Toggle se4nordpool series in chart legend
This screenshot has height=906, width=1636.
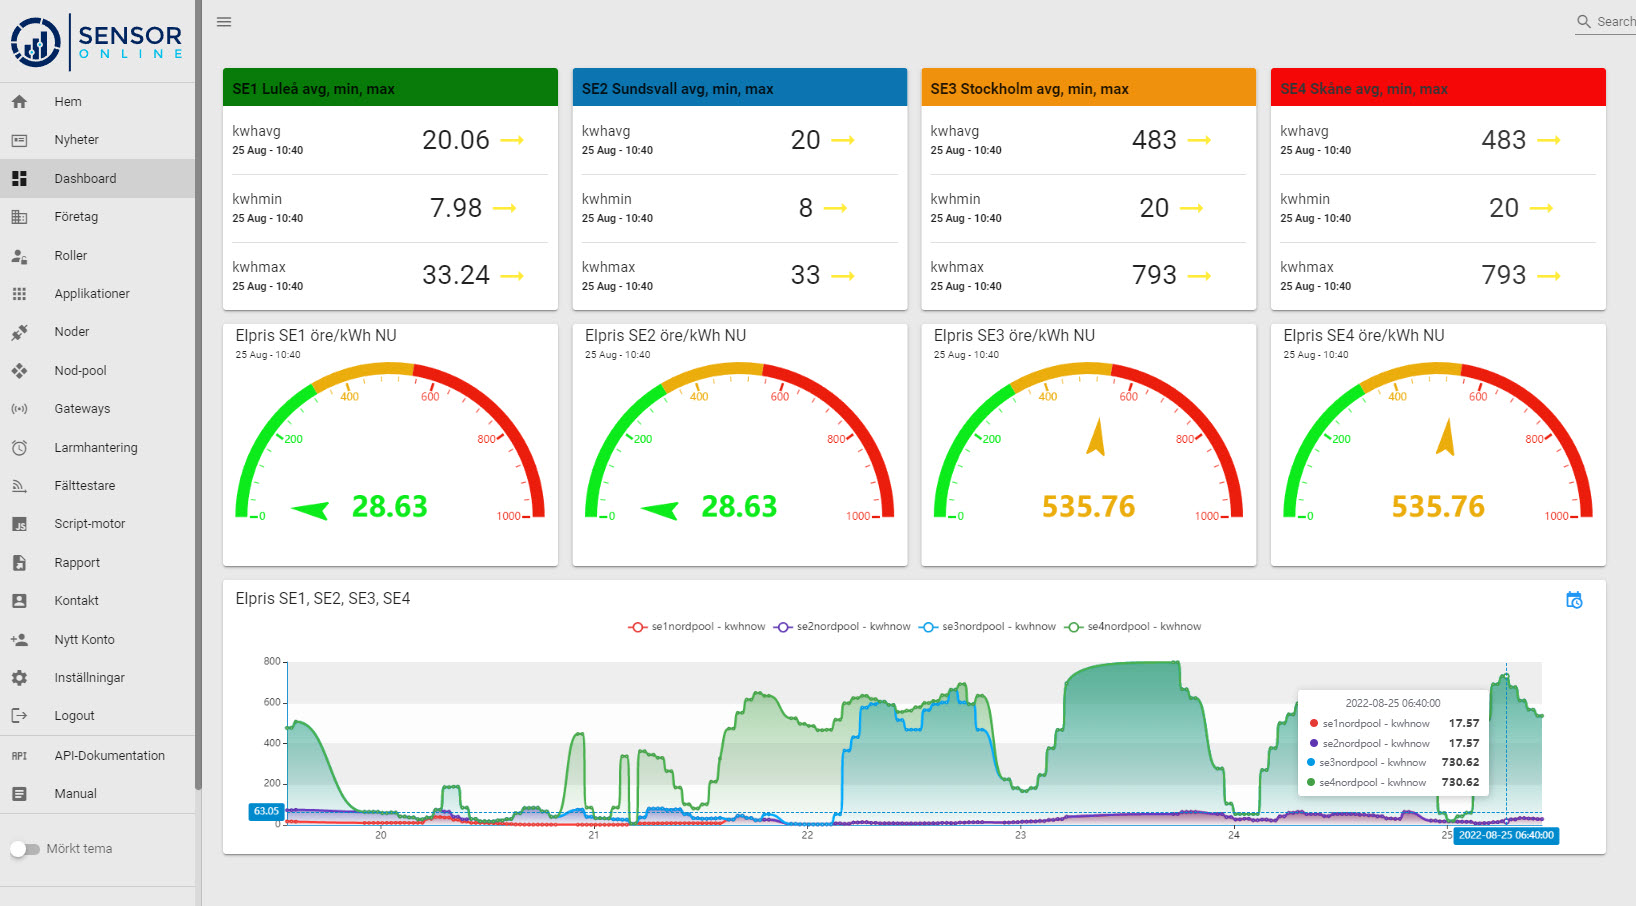1133,627
